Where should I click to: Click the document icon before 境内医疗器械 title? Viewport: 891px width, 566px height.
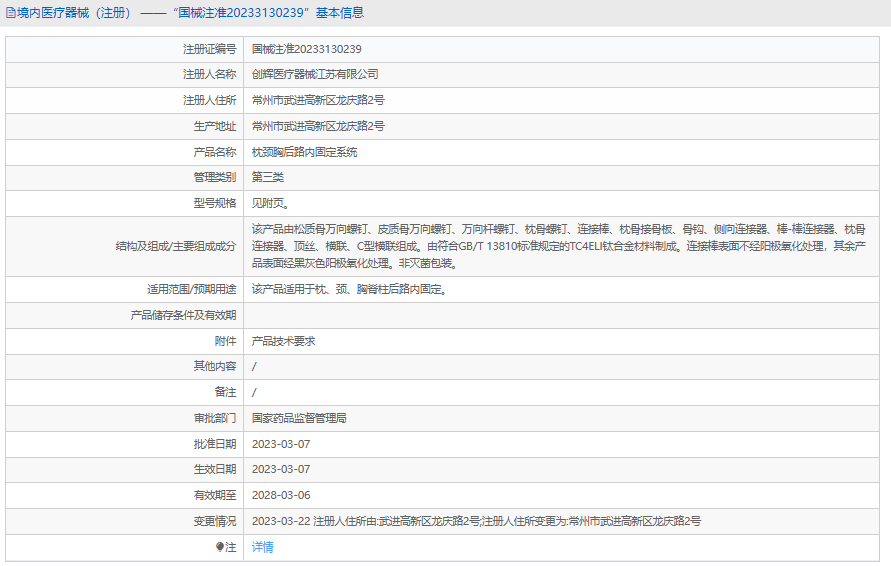pos(11,13)
